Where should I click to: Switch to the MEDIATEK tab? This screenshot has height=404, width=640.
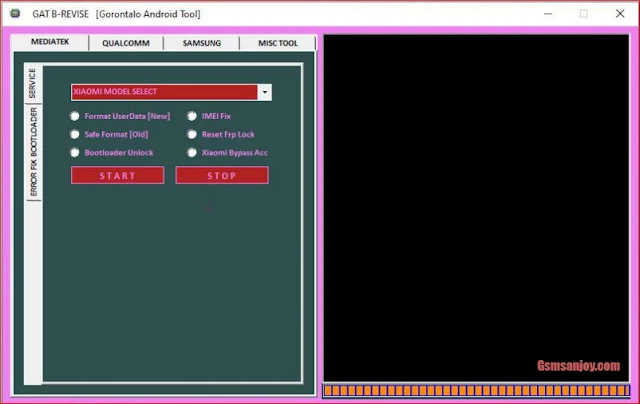[50, 42]
